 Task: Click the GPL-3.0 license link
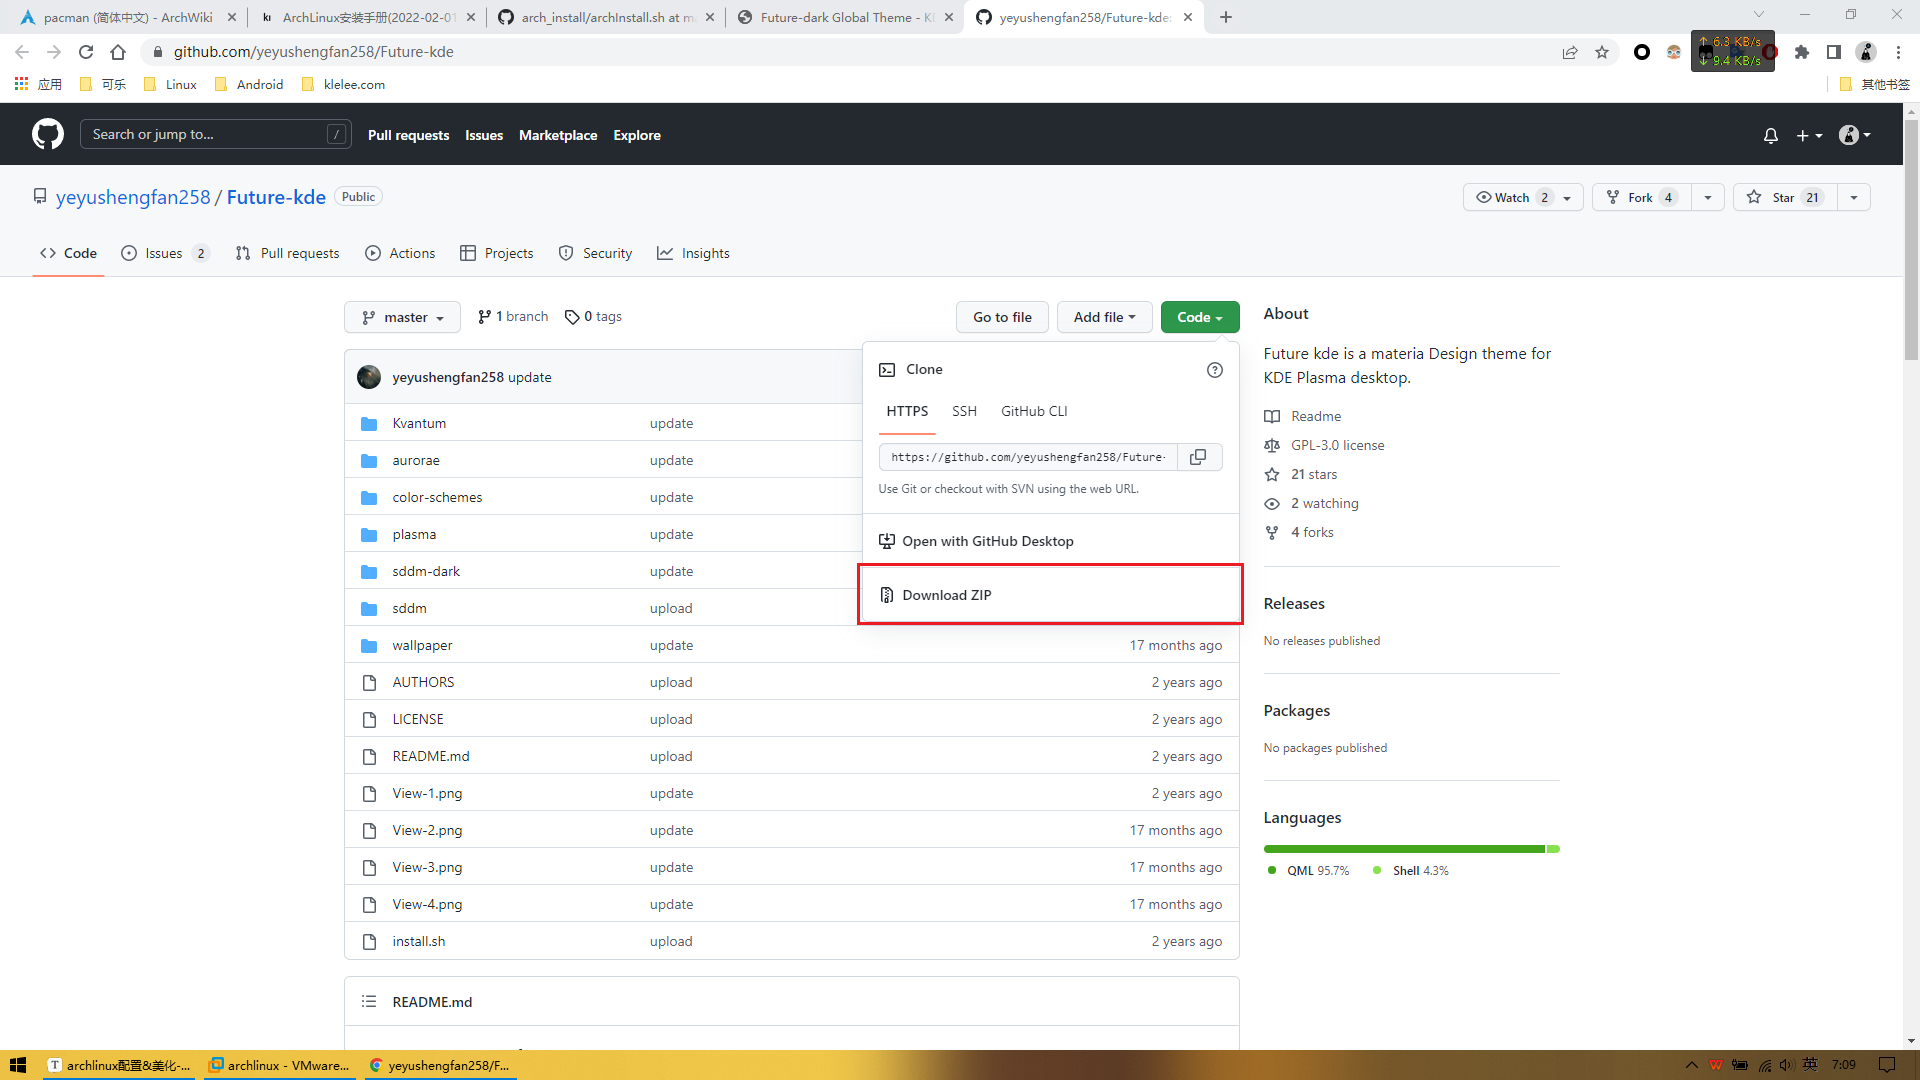(x=1338, y=444)
